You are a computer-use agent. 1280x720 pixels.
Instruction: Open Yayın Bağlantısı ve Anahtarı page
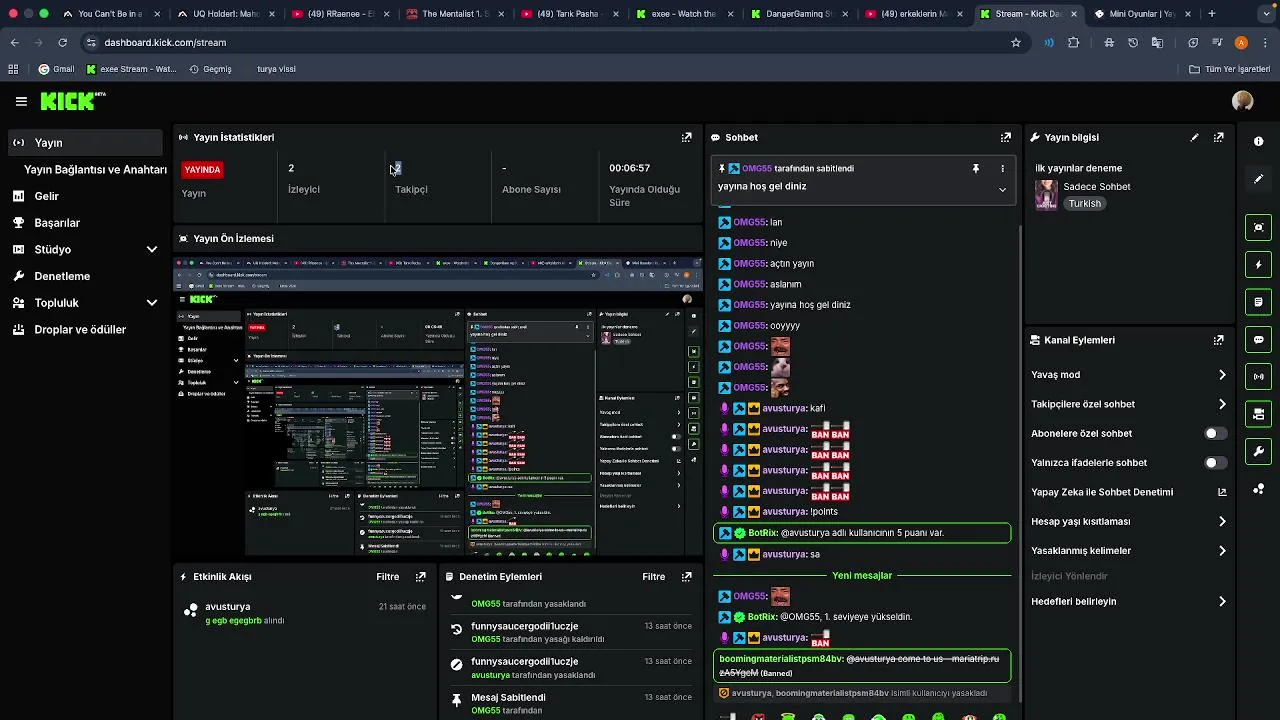tap(95, 170)
